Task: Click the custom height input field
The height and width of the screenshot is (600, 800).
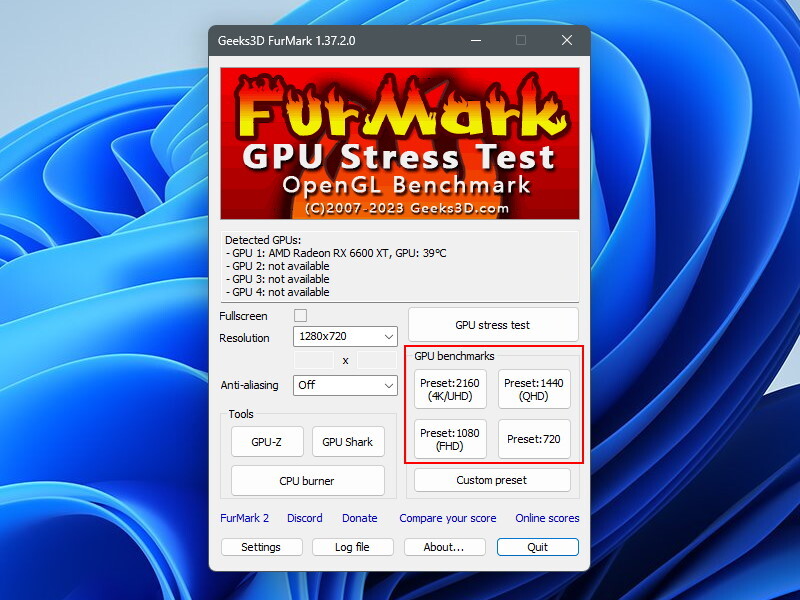Action: (x=377, y=360)
